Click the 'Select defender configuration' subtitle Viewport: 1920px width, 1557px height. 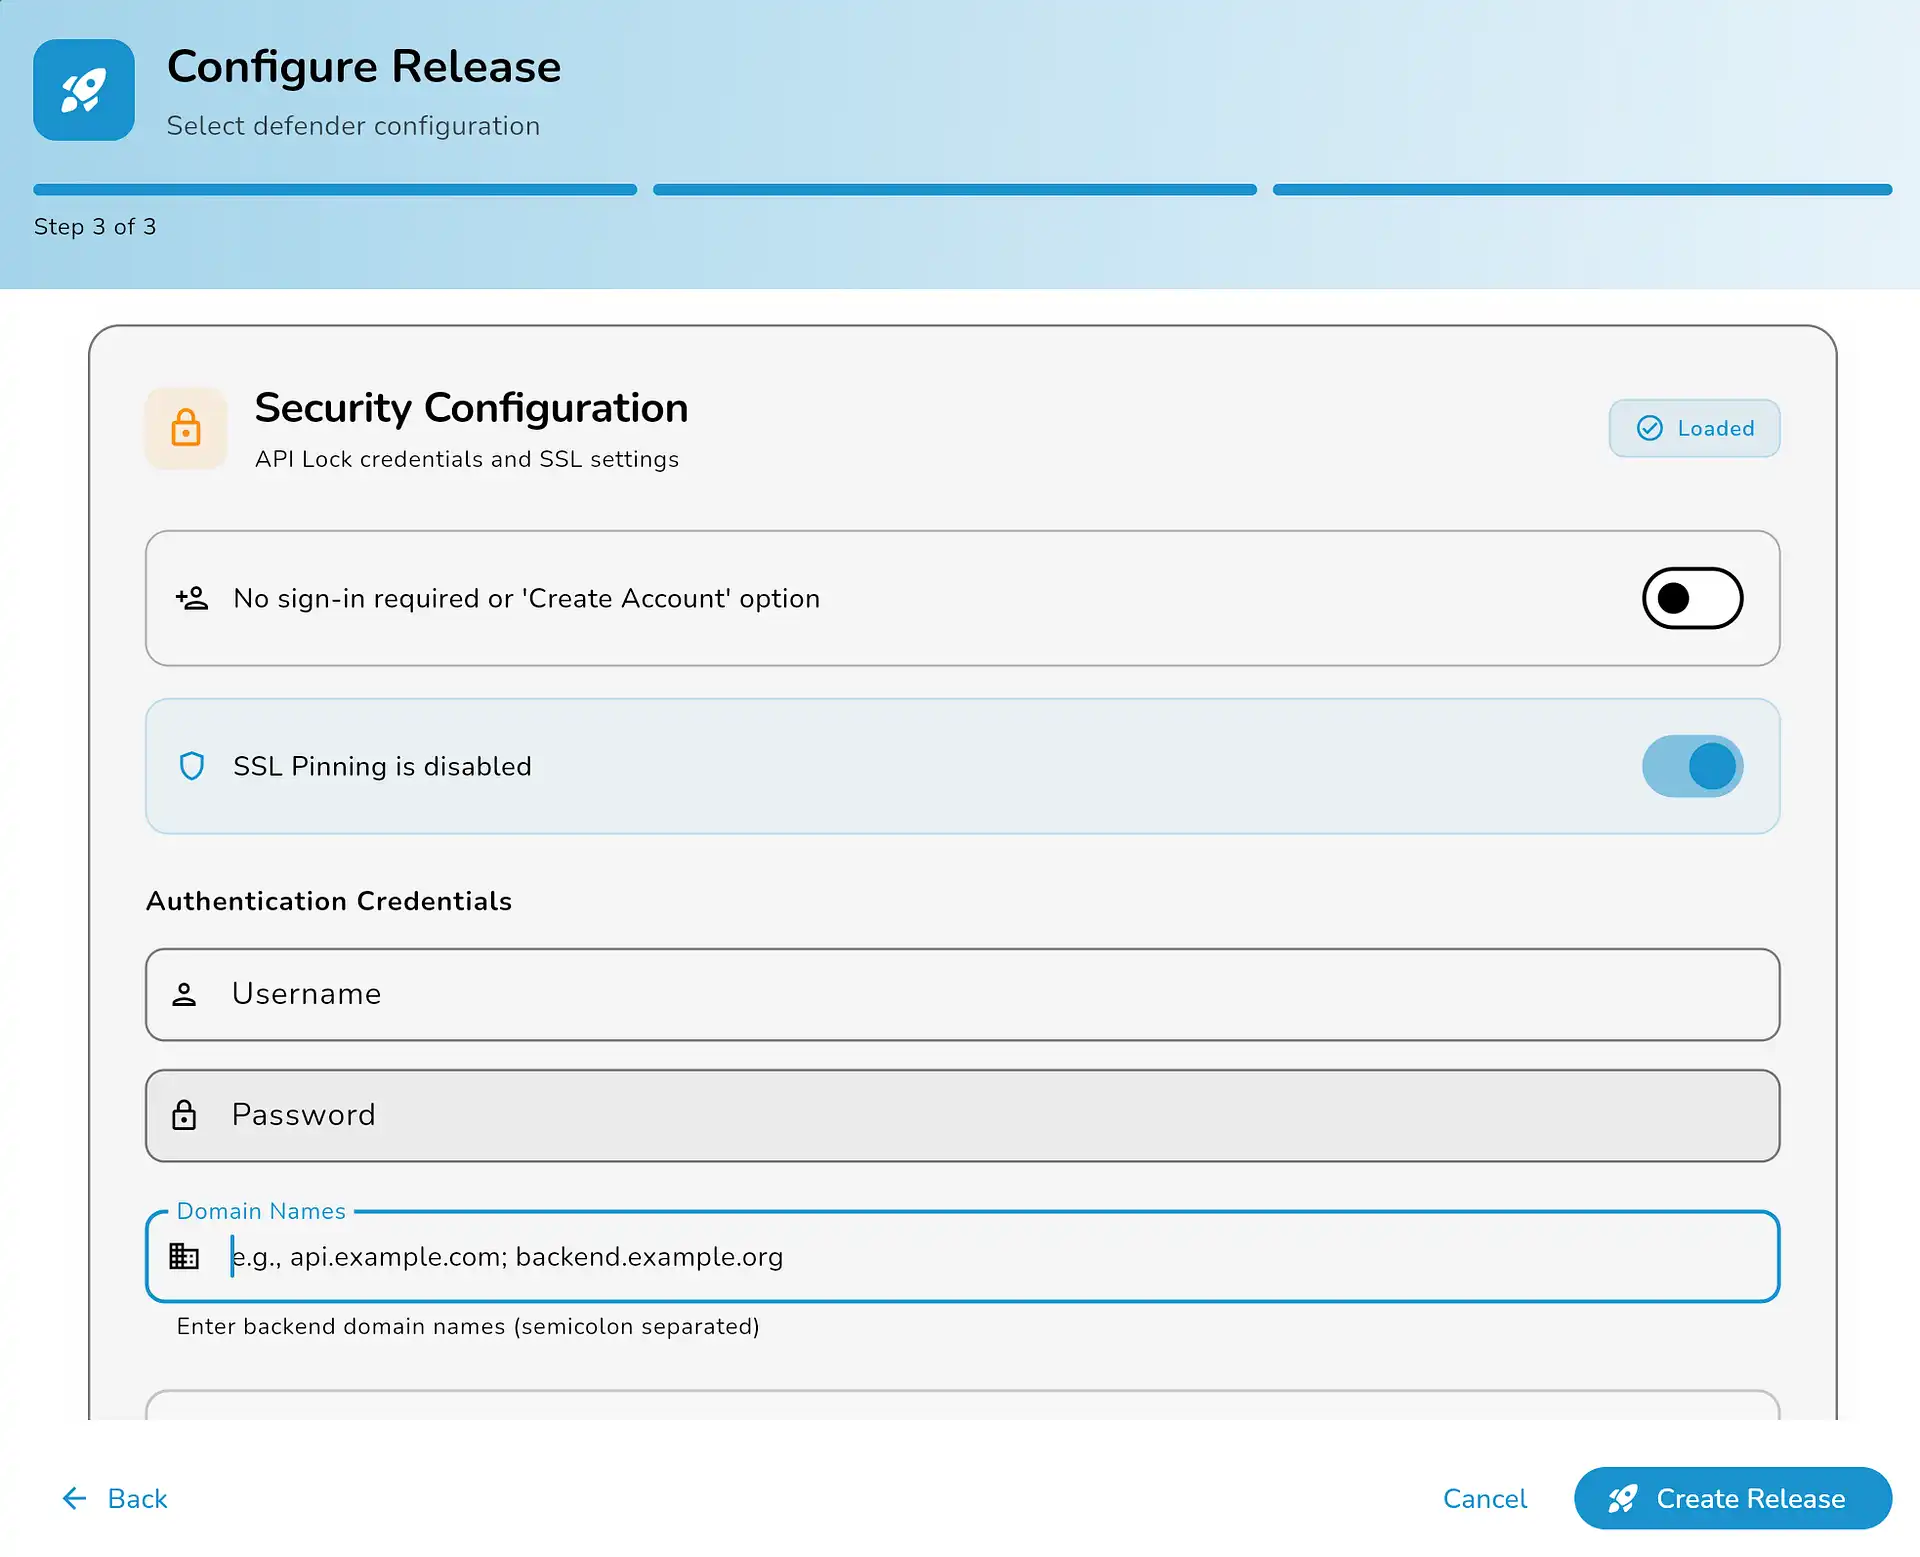click(353, 126)
